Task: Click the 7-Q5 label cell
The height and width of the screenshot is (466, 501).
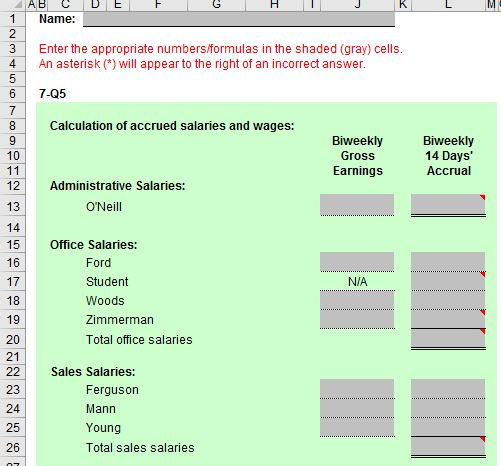Action: coord(52,94)
